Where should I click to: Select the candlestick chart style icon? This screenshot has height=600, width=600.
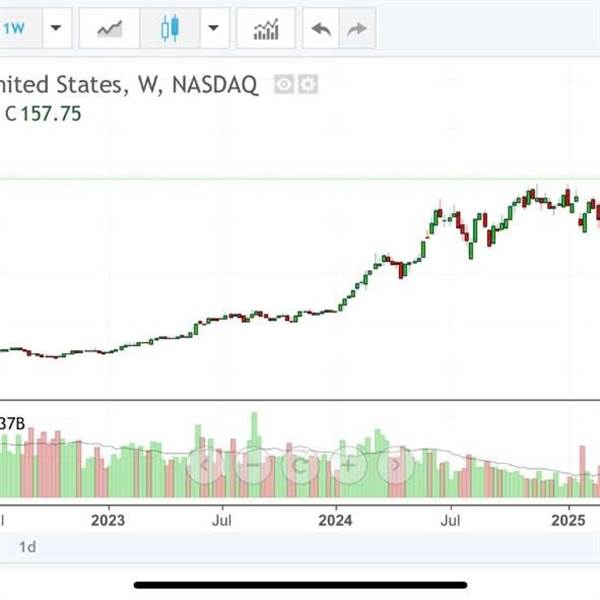[x=170, y=28]
